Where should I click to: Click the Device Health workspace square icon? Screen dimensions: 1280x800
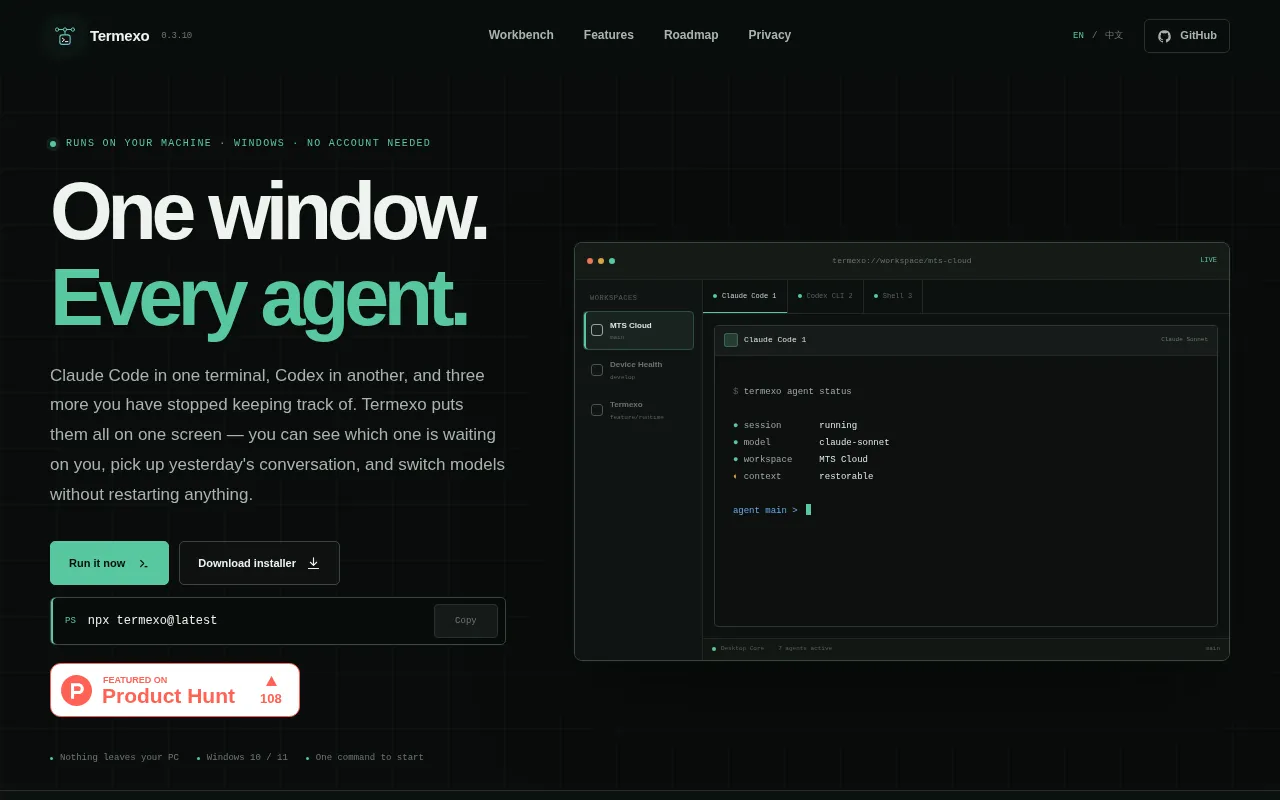point(597,370)
